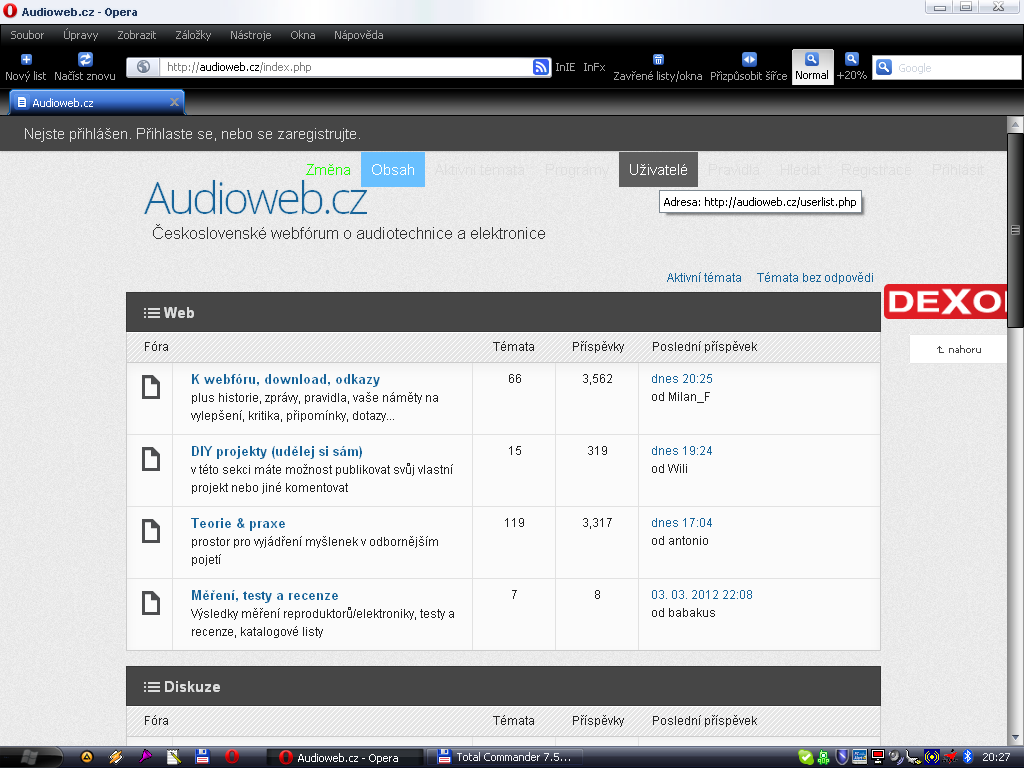Switch to Total Commander in the taskbar

505,758
